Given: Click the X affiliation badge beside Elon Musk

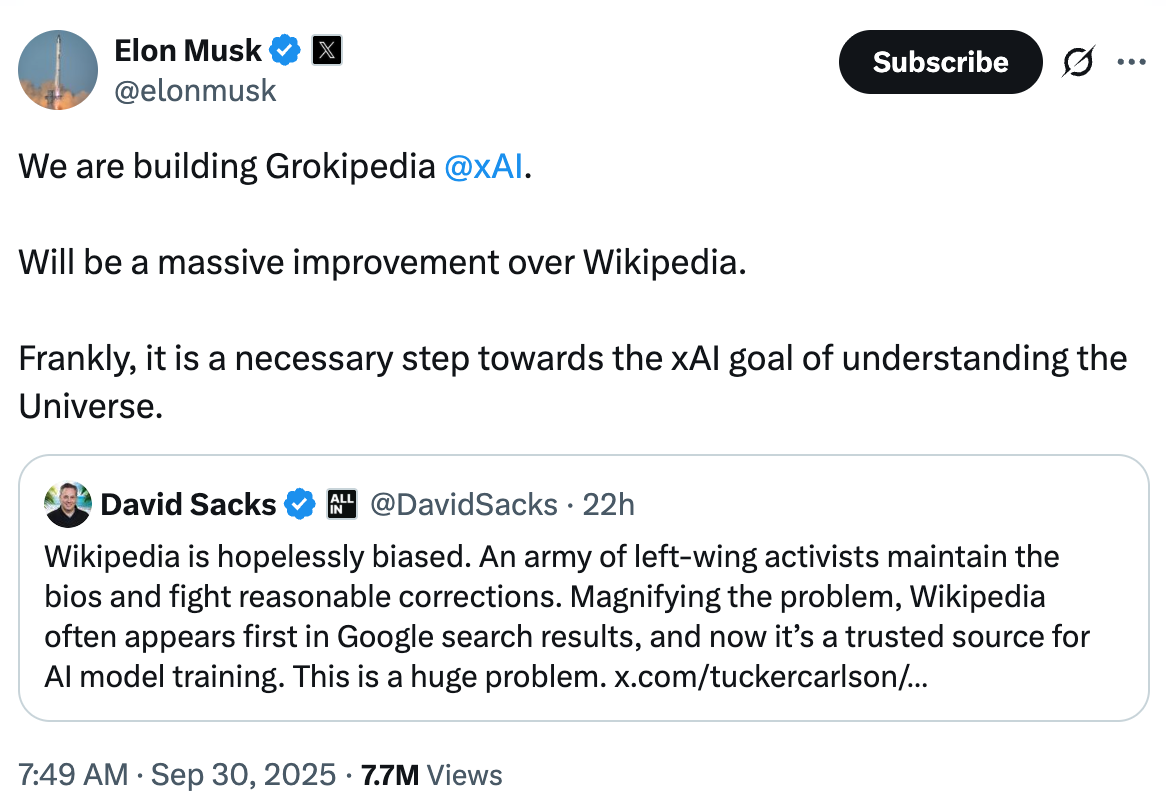Looking at the screenshot, I should (x=327, y=50).
